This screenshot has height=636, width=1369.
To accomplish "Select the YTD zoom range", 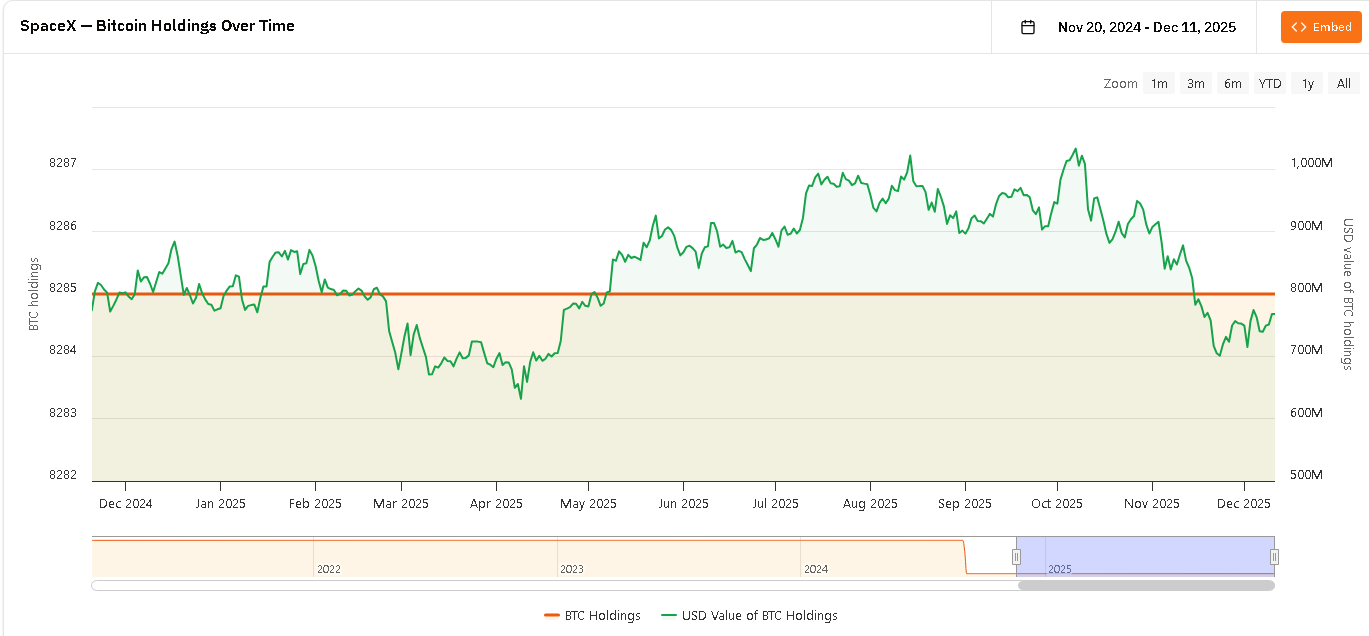I will click(1270, 84).
